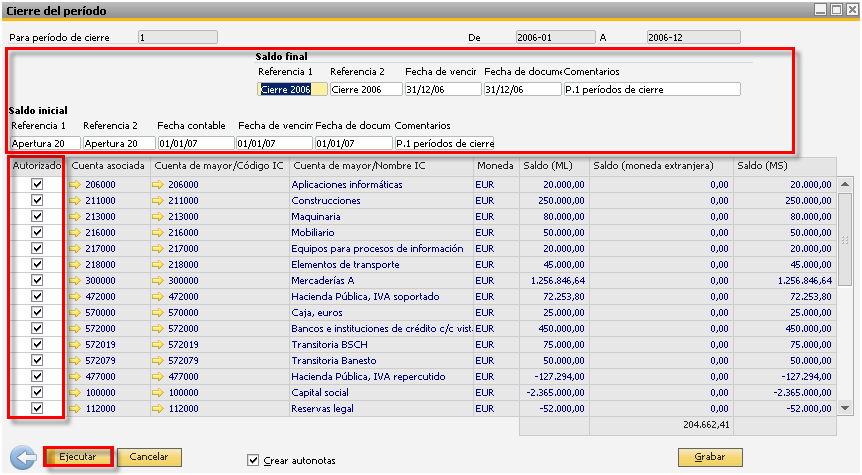The width and height of the screenshot is (862, 475).
Task: Follow link arrow next to Cuenta asociada 213000
Action: point(75,217)
